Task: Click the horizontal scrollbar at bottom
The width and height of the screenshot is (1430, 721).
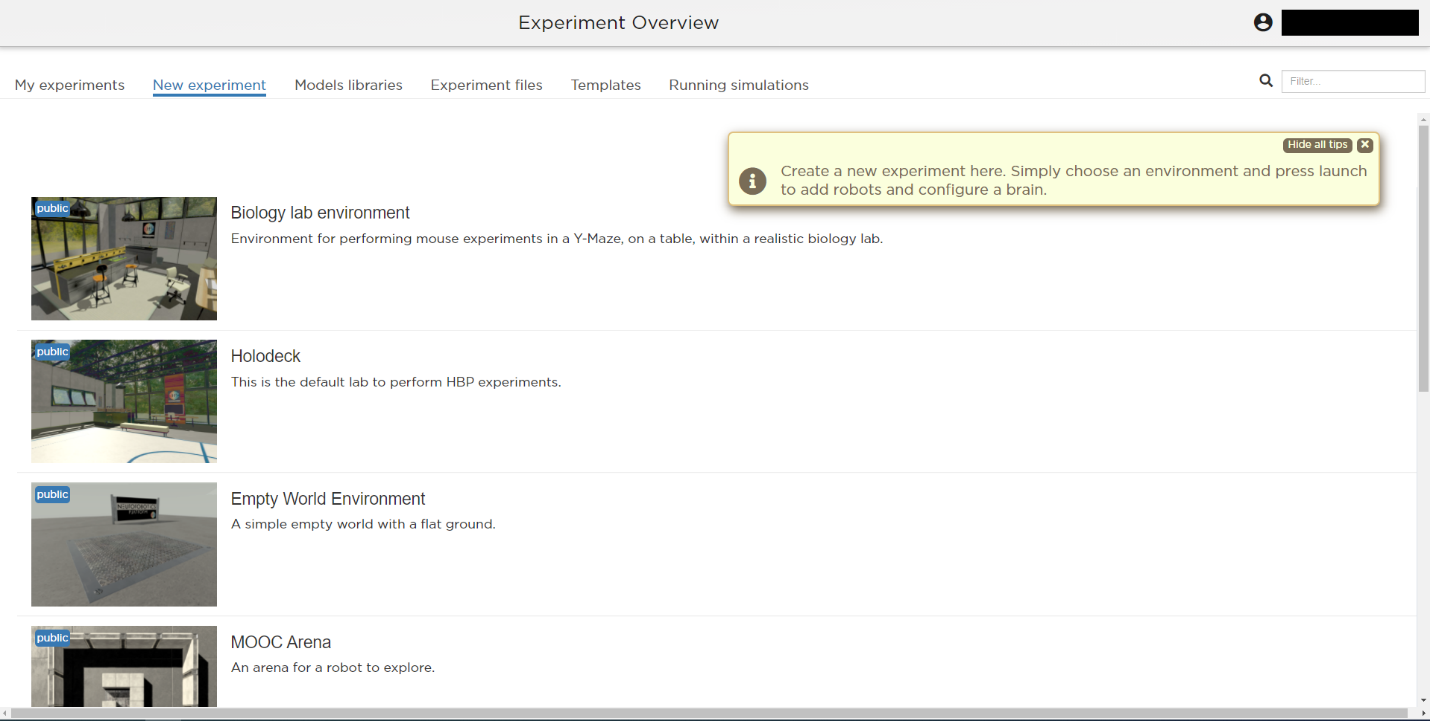Action: (x=709, y=714)
